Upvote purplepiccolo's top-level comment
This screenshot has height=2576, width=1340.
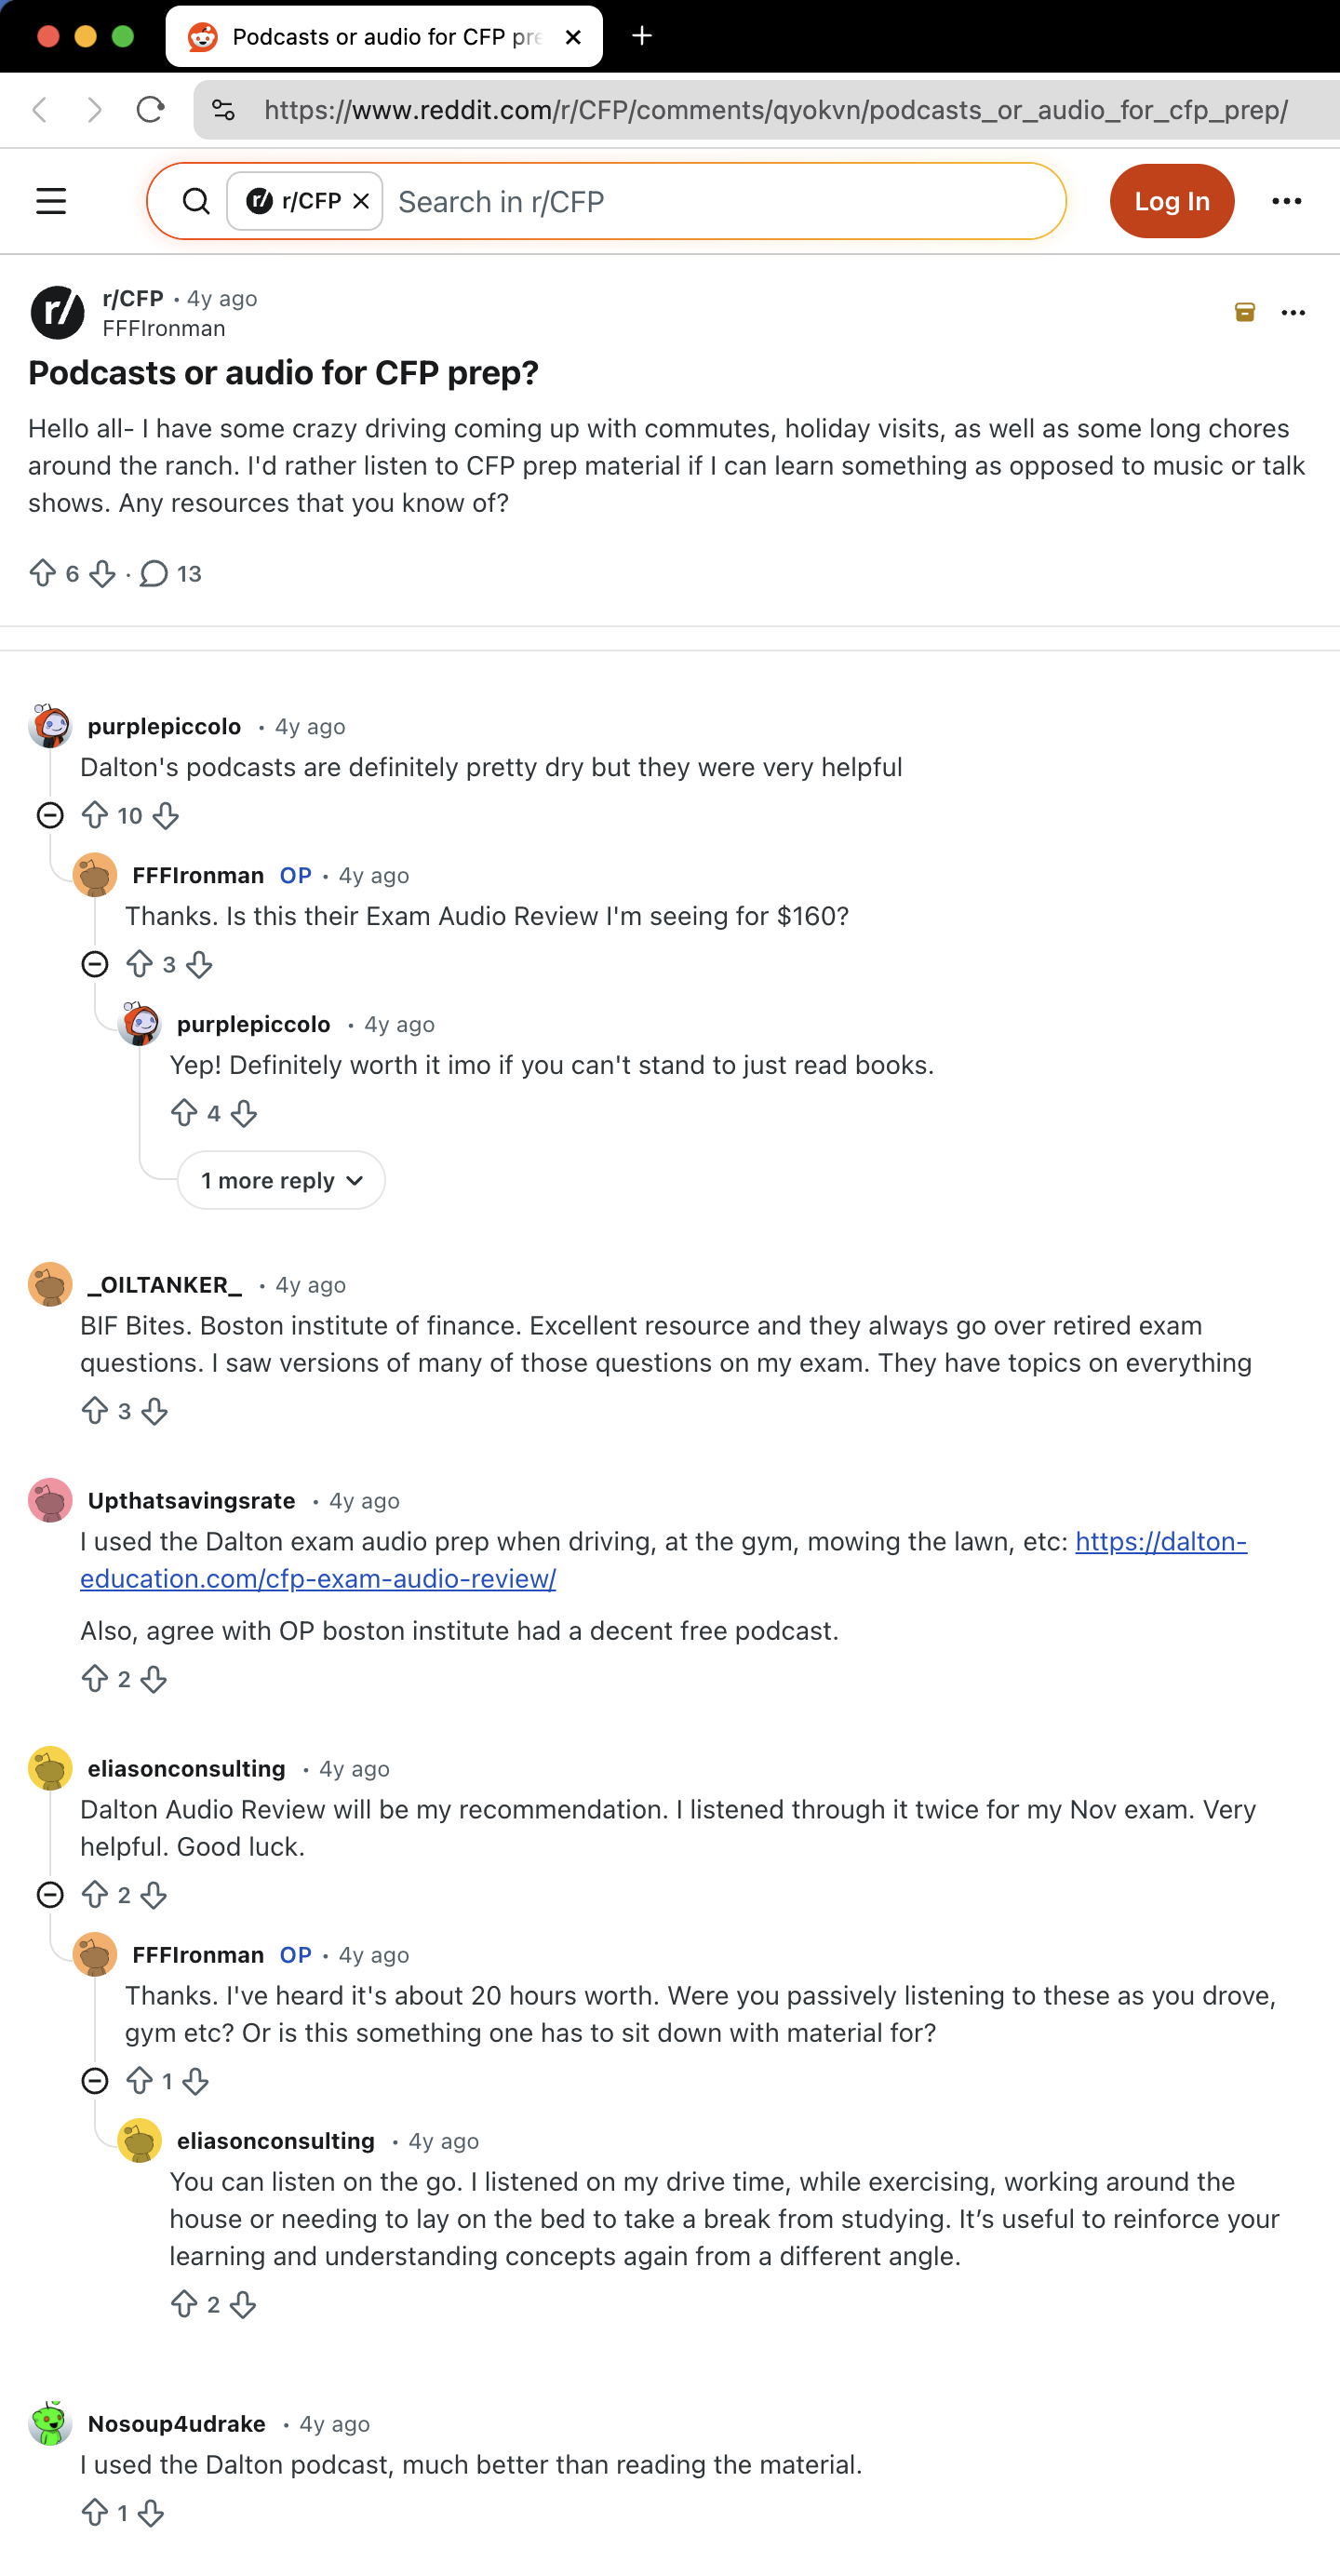point(95,815)
